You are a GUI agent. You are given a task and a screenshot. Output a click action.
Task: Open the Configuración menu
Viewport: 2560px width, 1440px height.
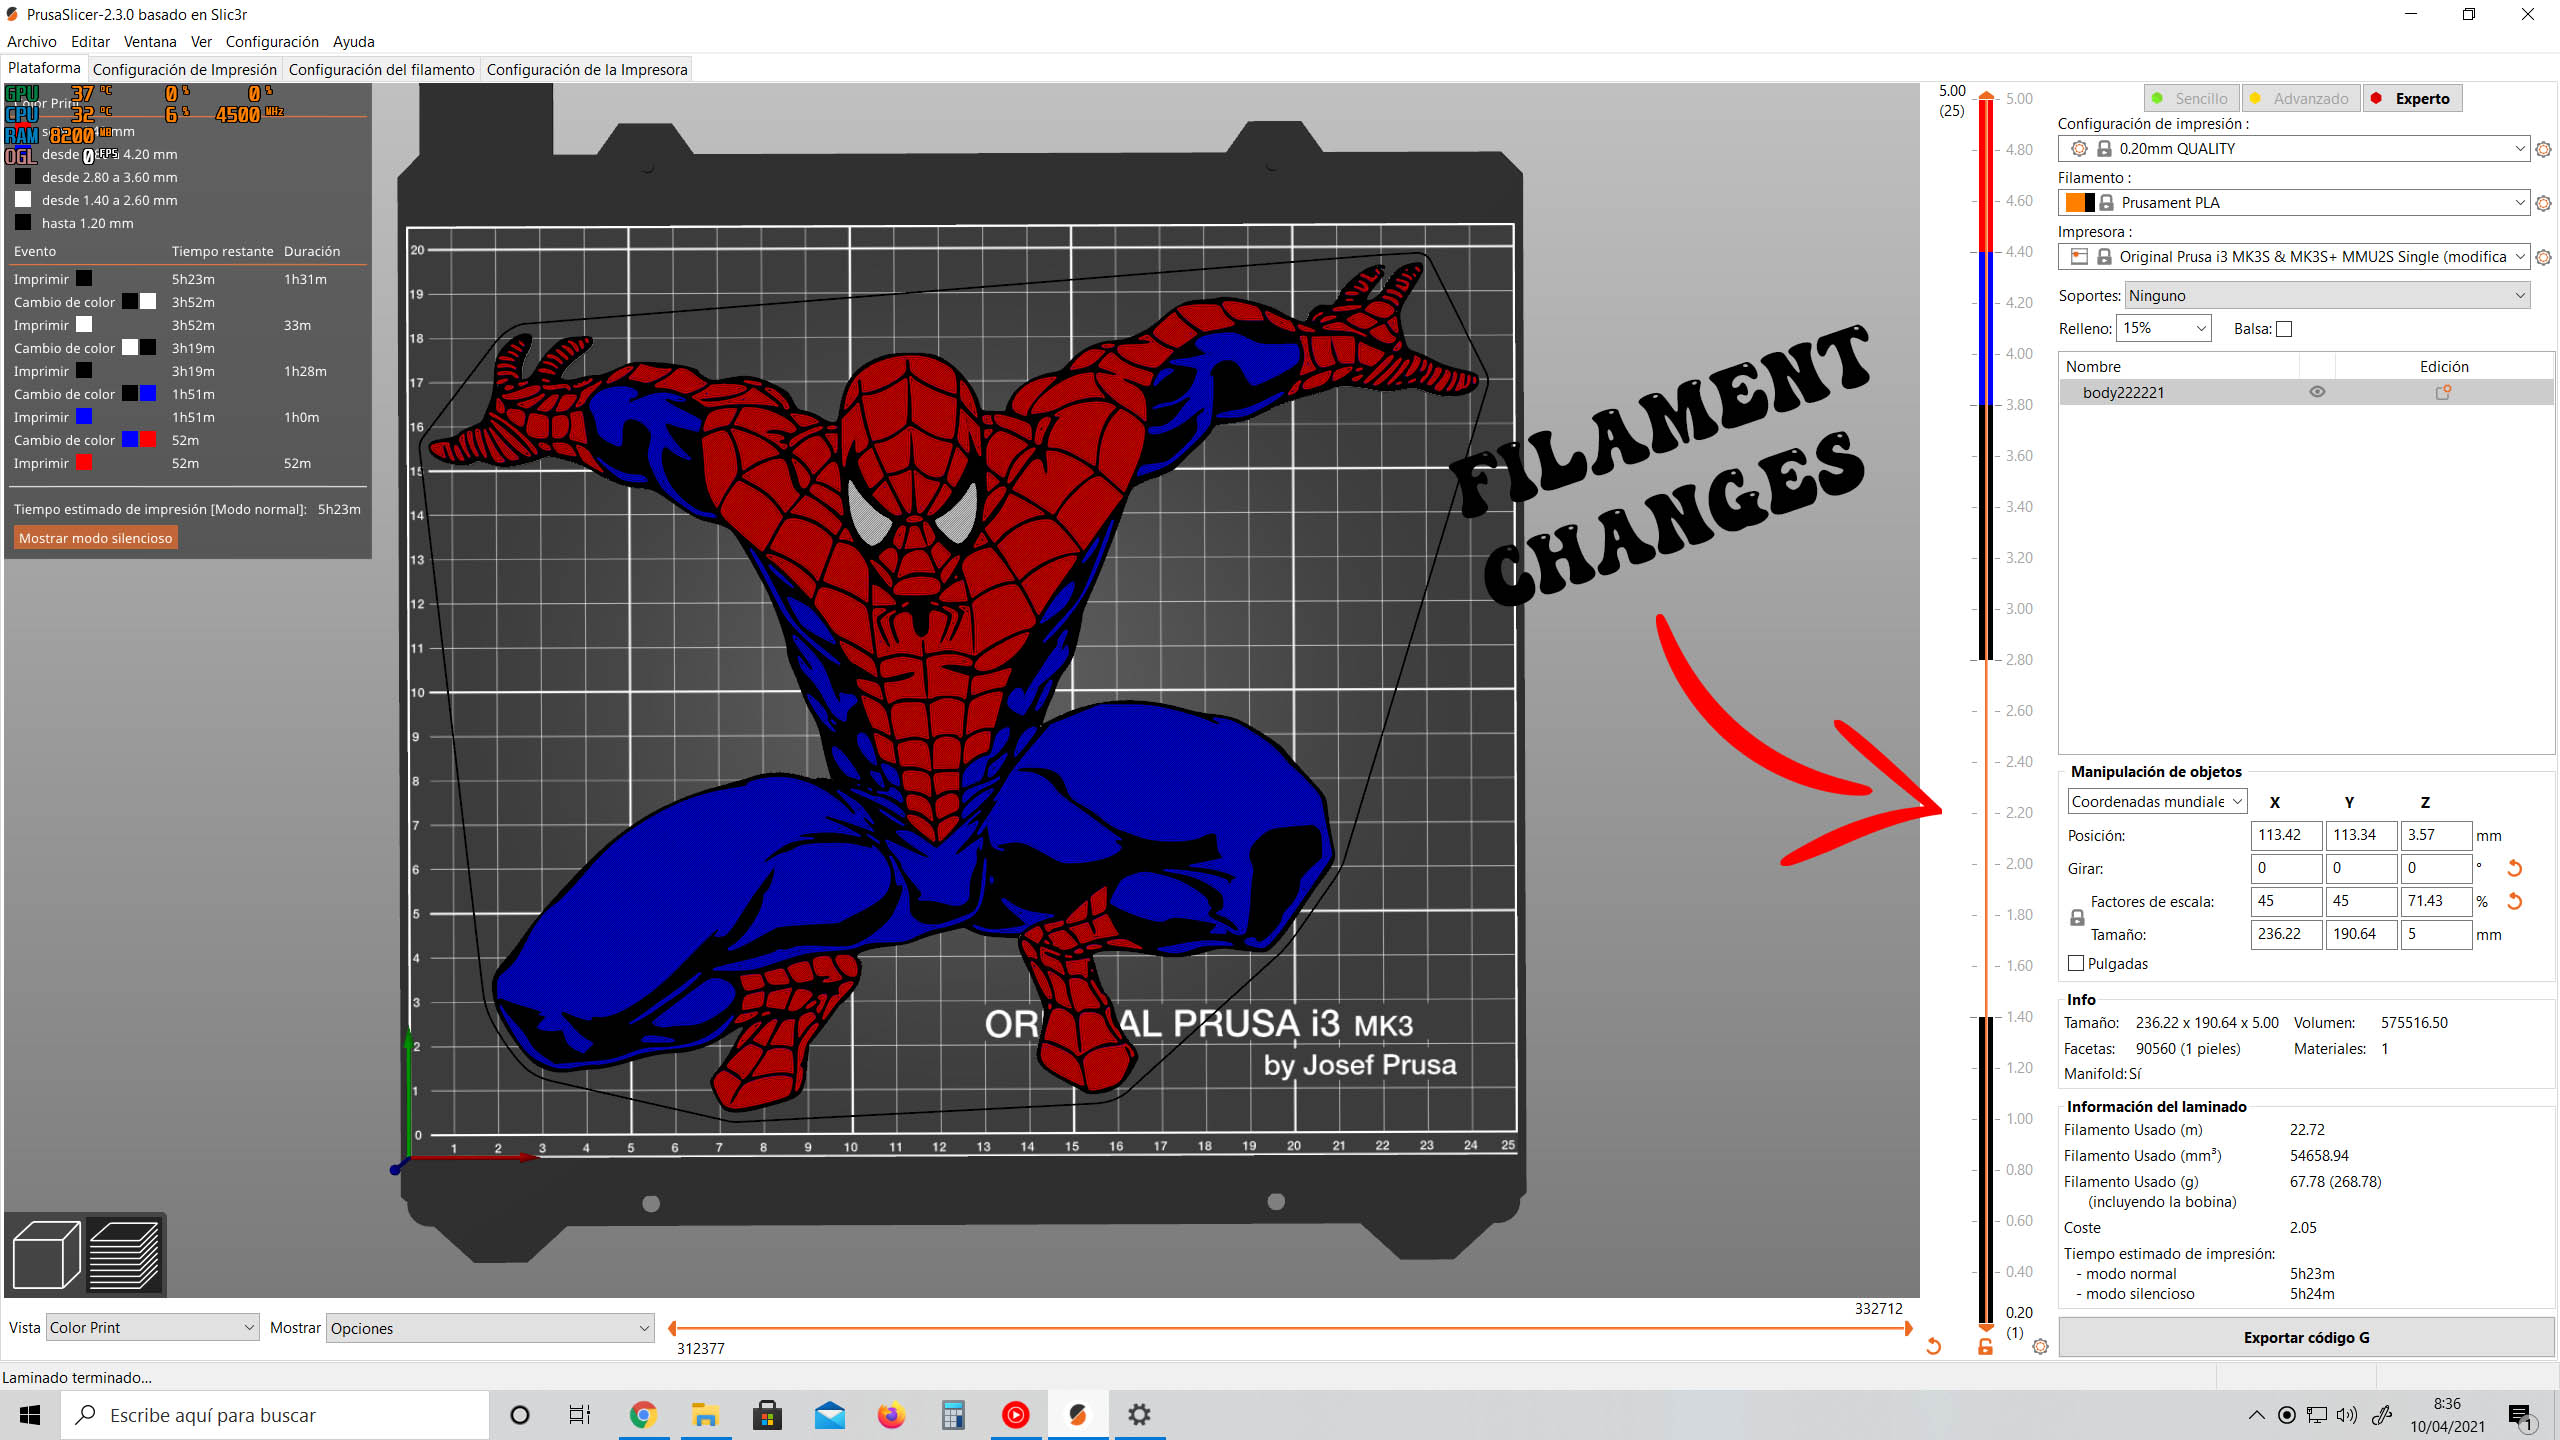(272, 42)
